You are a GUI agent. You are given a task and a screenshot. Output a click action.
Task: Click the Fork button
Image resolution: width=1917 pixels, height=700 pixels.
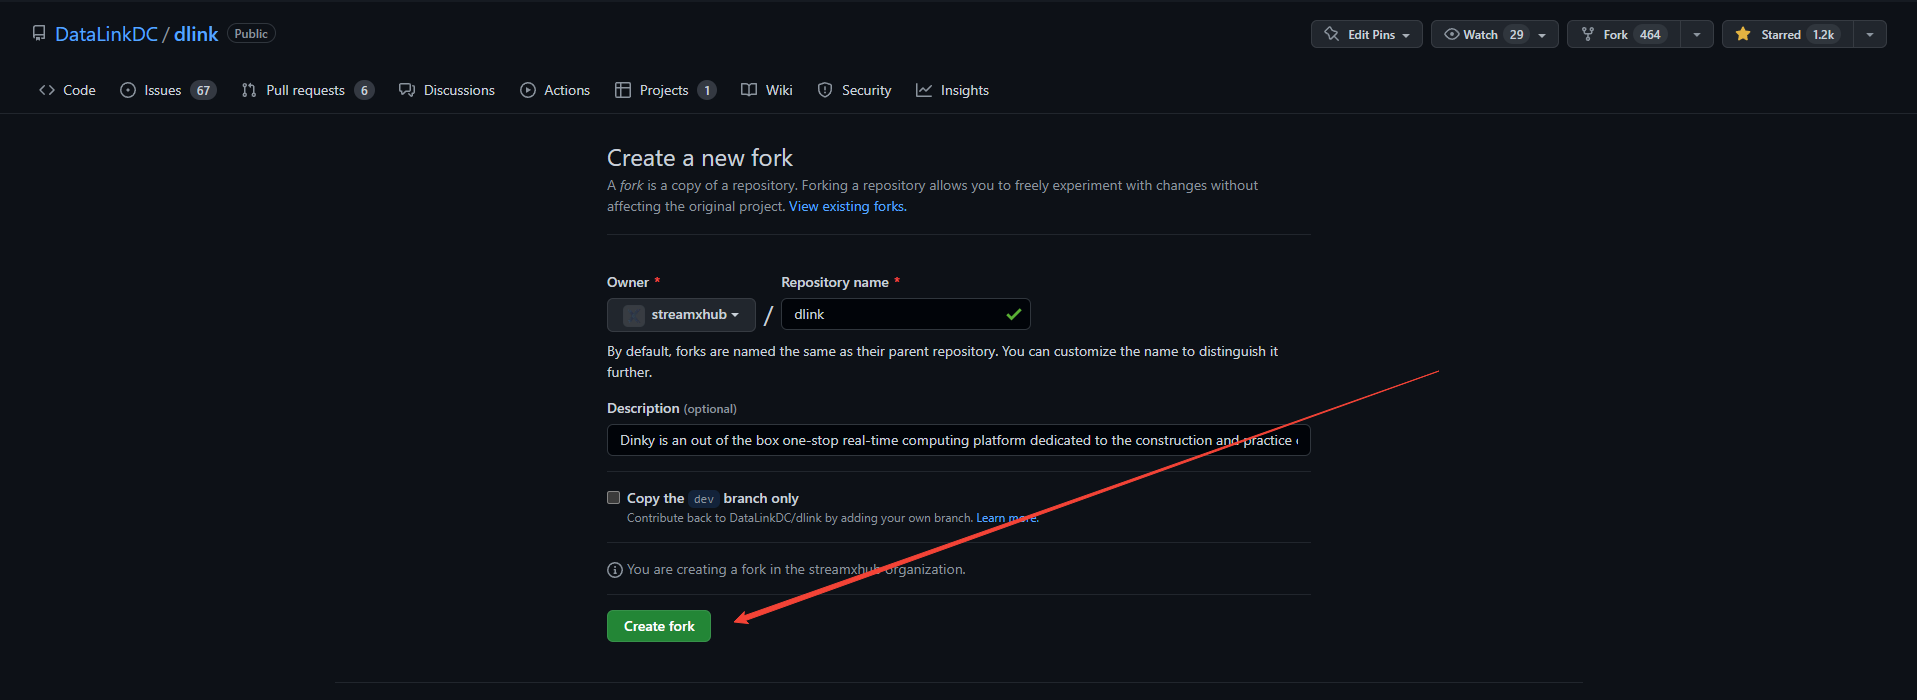pos(1624,34)
